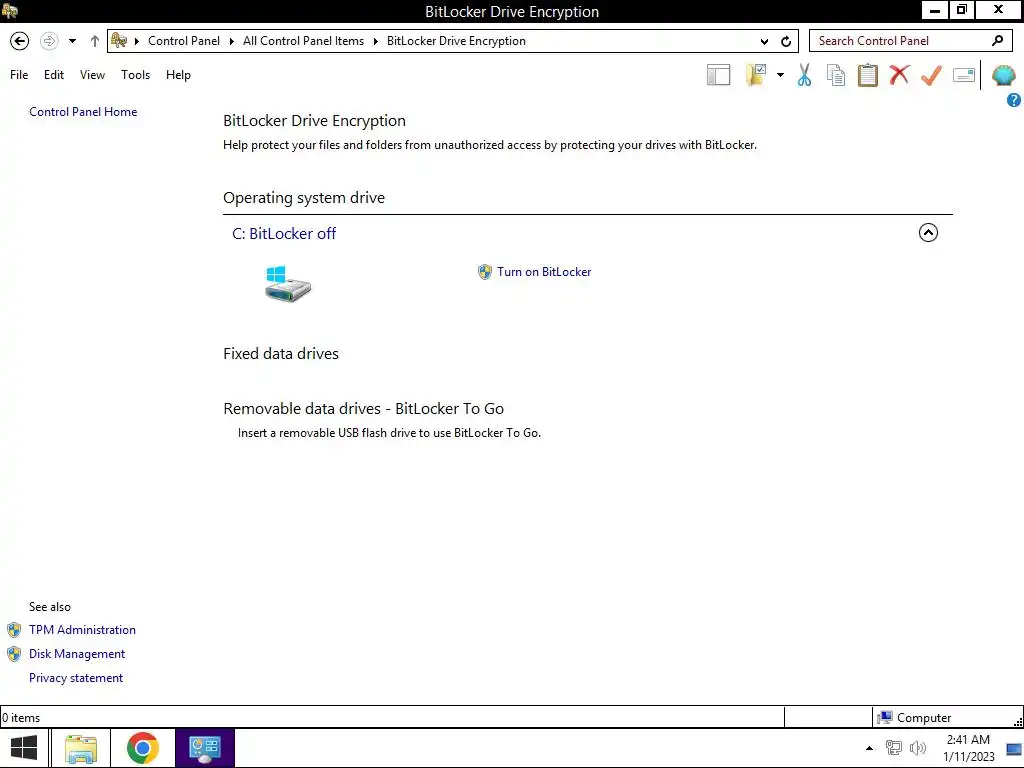Open the folder options toolbar icon
Image resolution: width=1024 pixels, height=768 pixels.
coord(756,75)
